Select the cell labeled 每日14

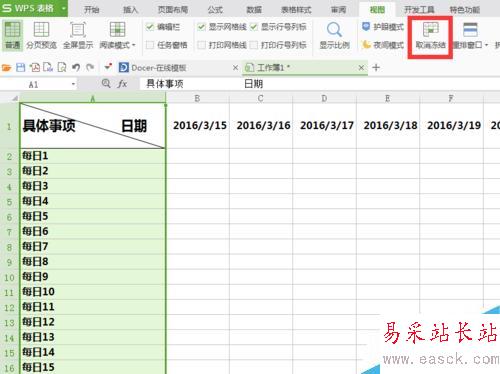click(x=93, y=352)
